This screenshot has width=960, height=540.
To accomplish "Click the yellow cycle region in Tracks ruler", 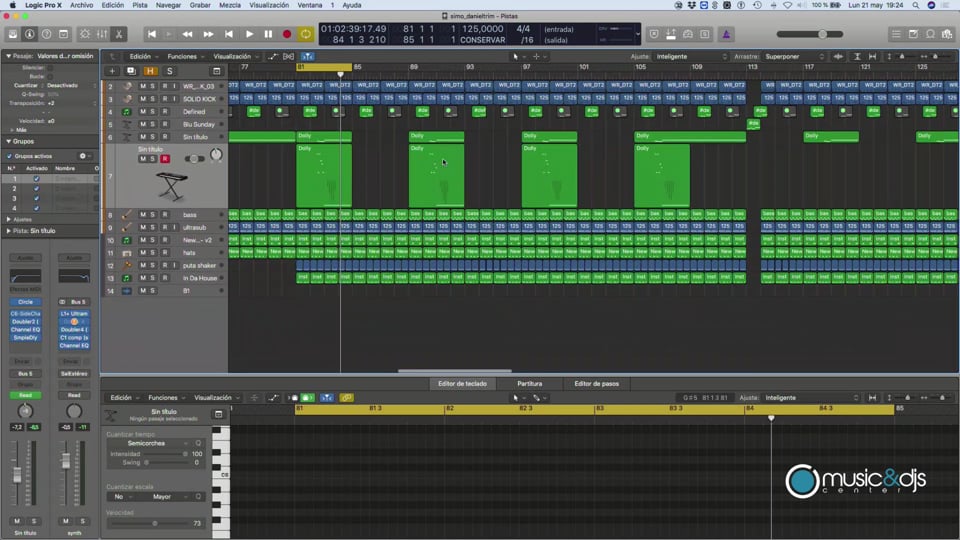I will (324, 67).
